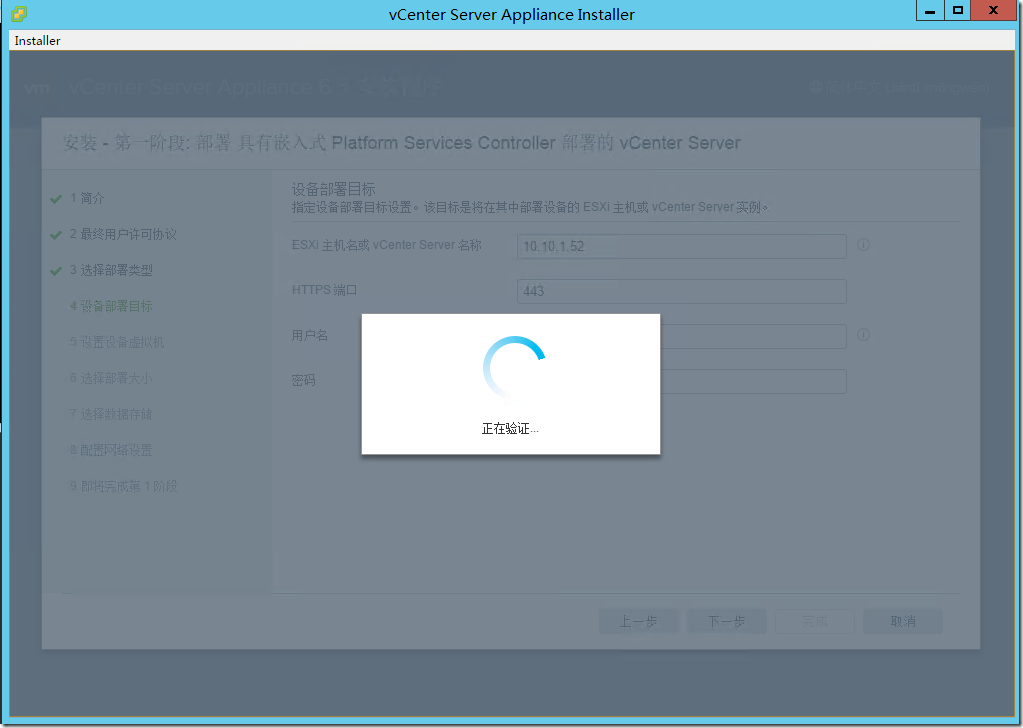Click the vCenter app icon in title bar
The height and width of the screenshot is (728, 1023).
19,14
